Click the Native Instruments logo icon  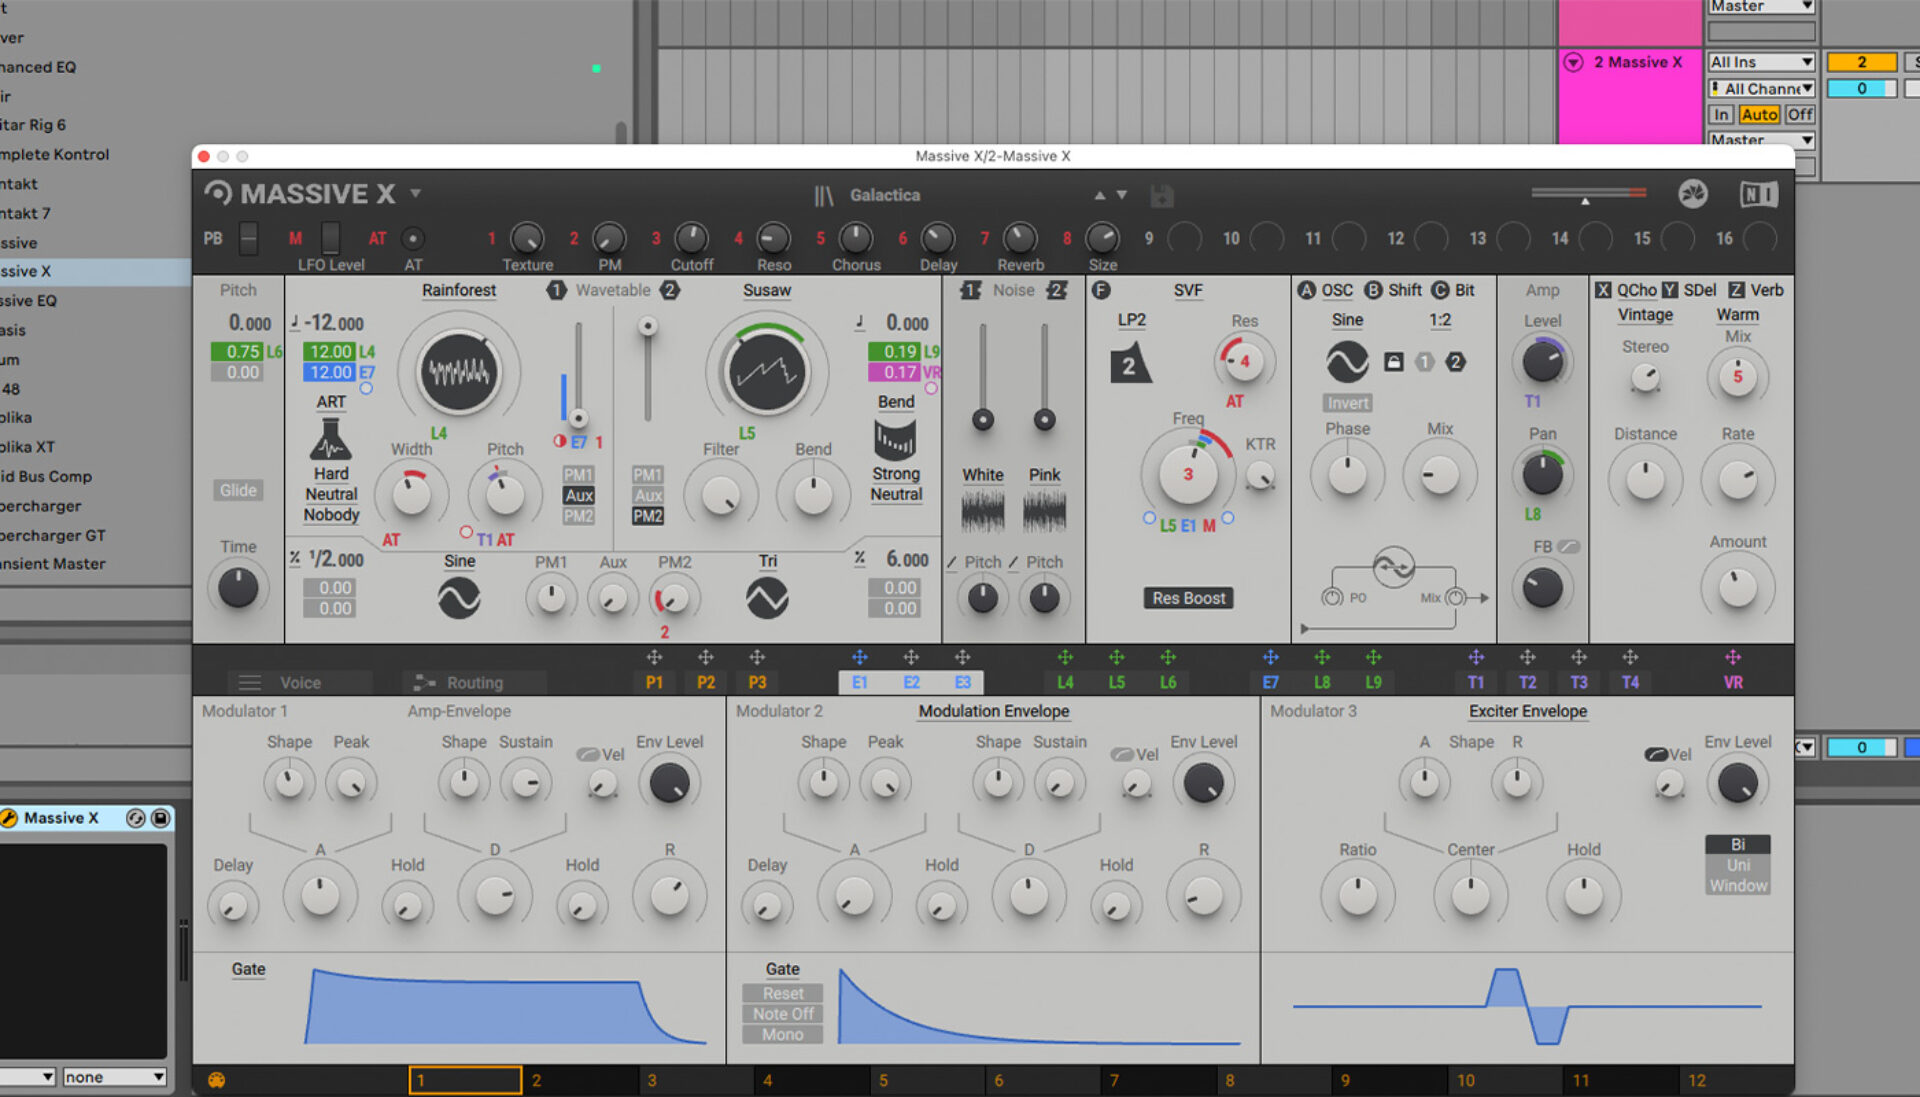click(1757, 194)
